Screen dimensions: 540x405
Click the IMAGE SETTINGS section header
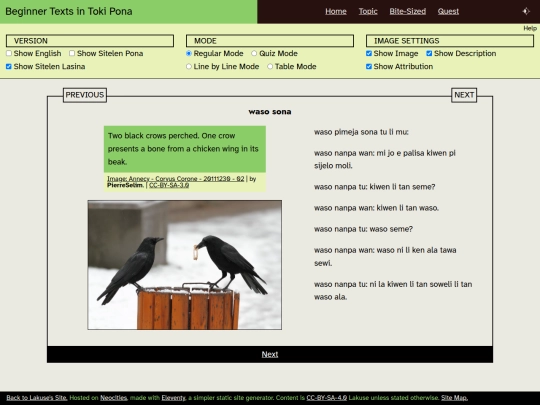[x=450, y=41]
